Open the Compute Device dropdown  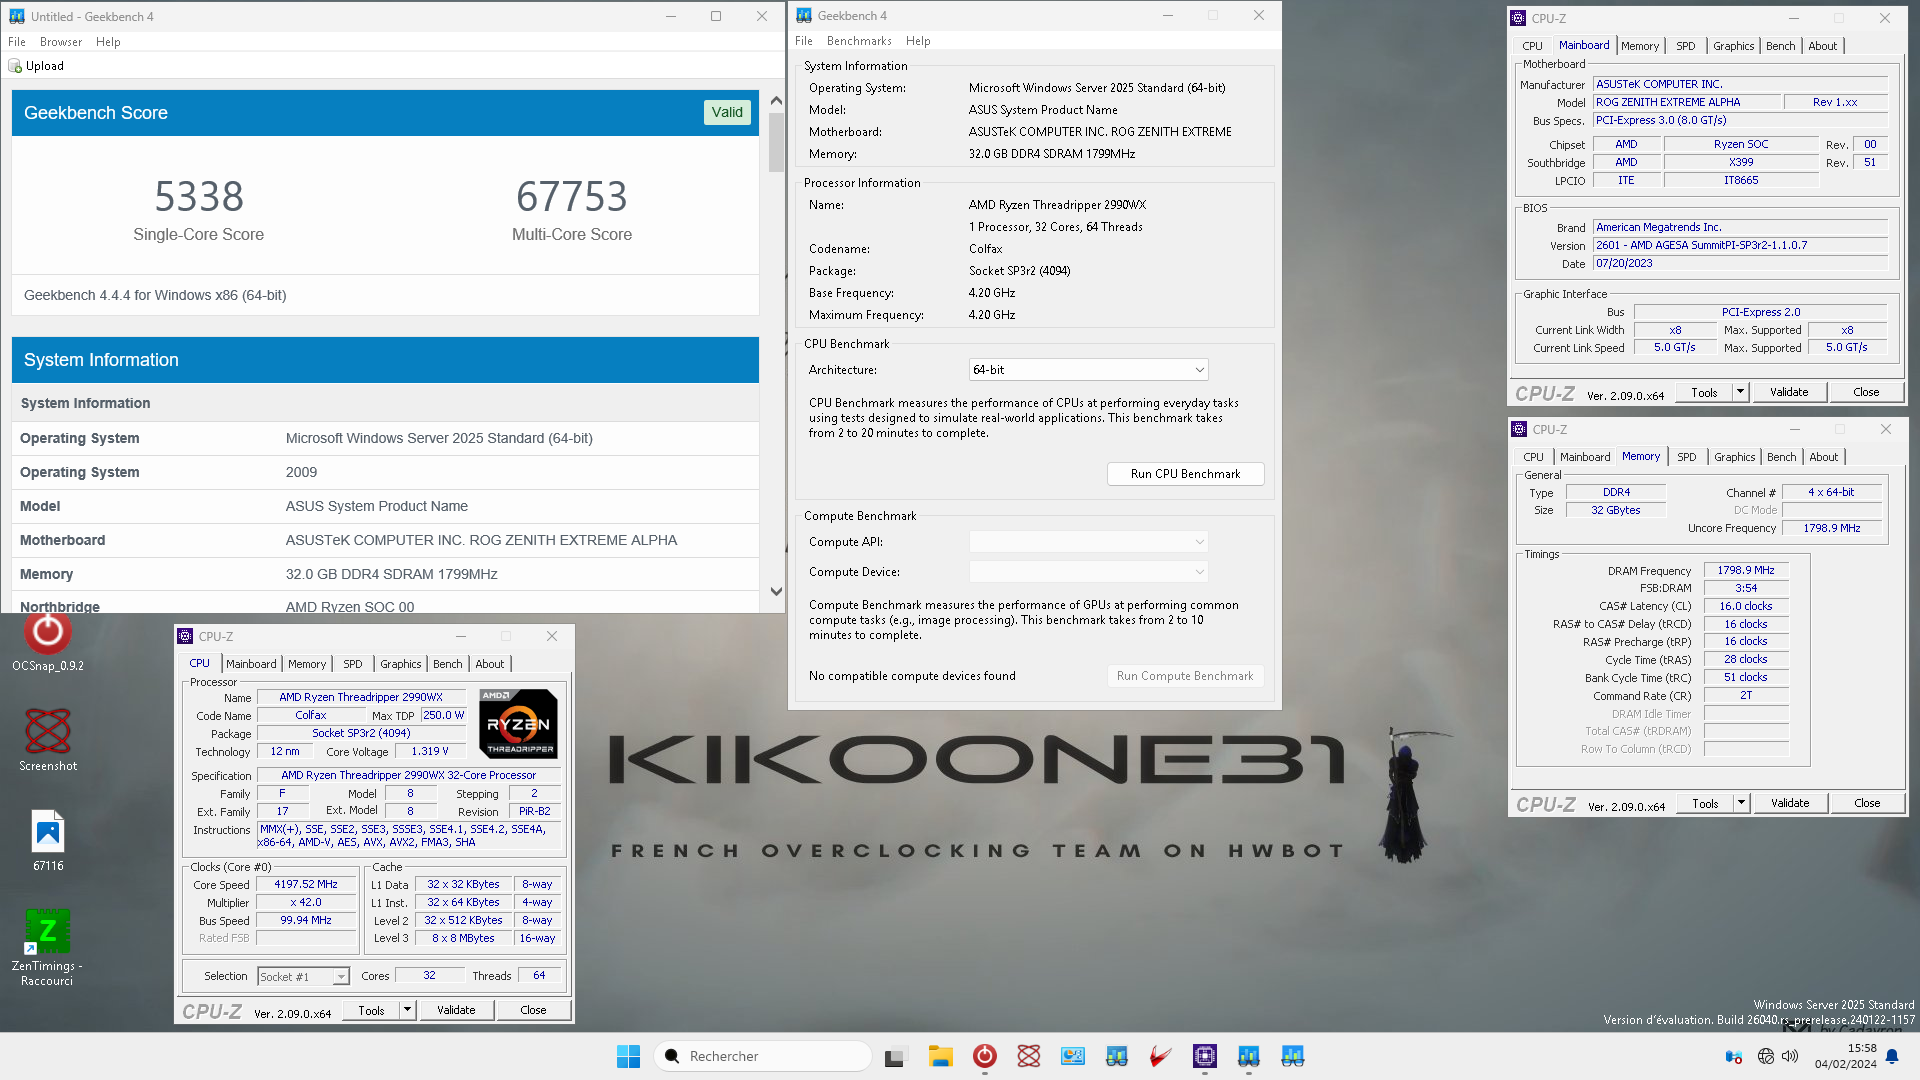pyautogui.click(x=1088, y=572)
